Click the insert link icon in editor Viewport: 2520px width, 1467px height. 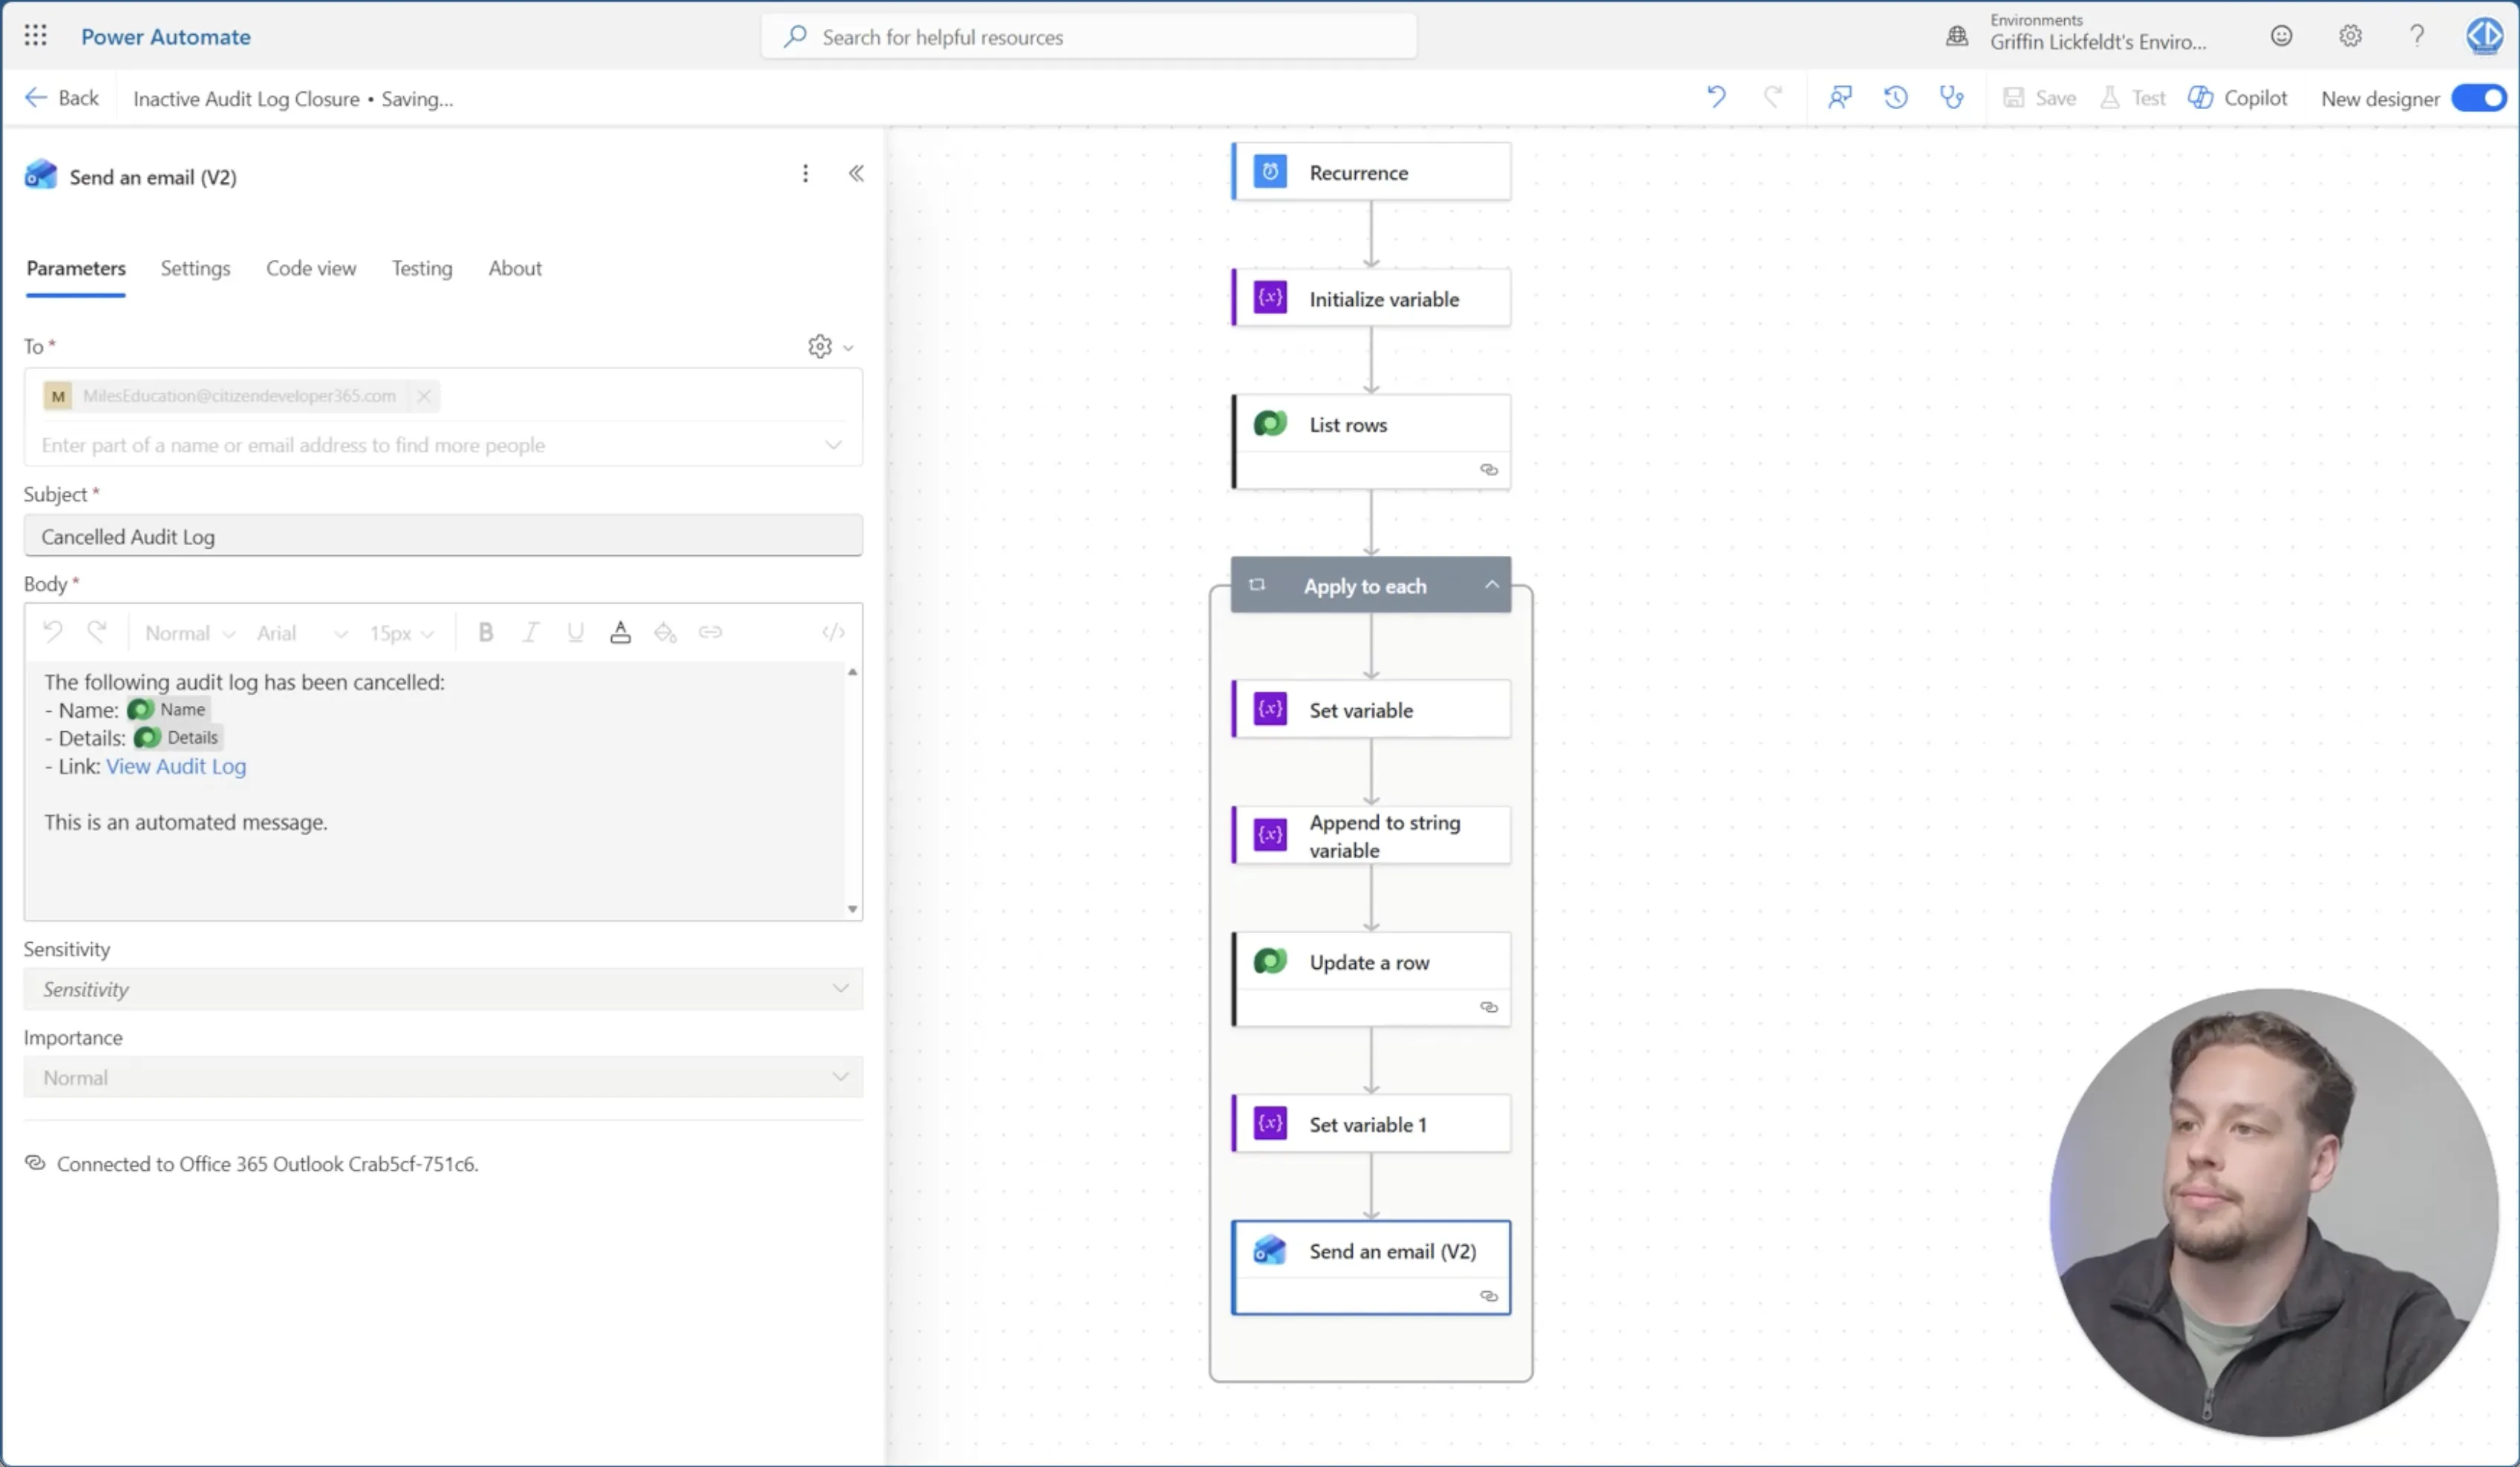[710, 632]
